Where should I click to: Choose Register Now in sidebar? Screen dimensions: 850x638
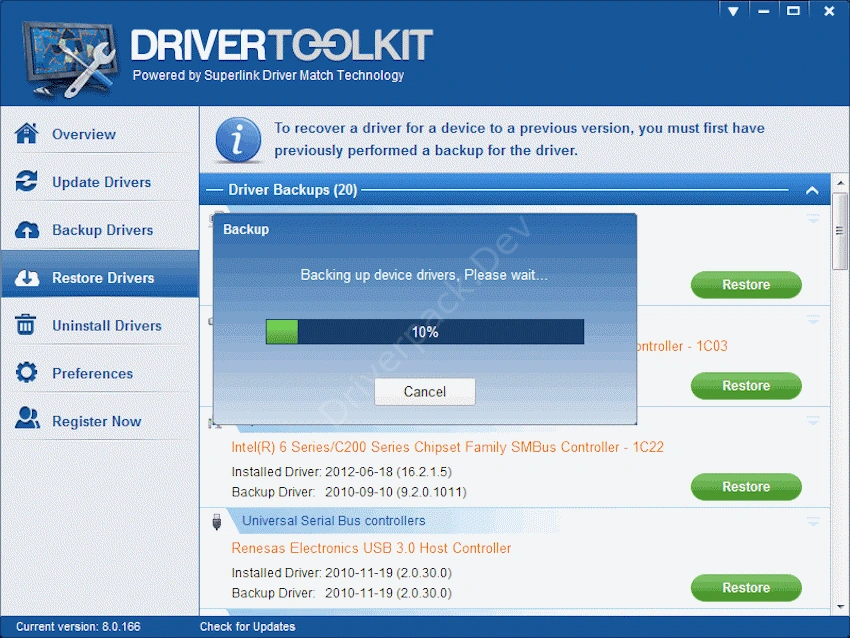click(x=100, y=421)
